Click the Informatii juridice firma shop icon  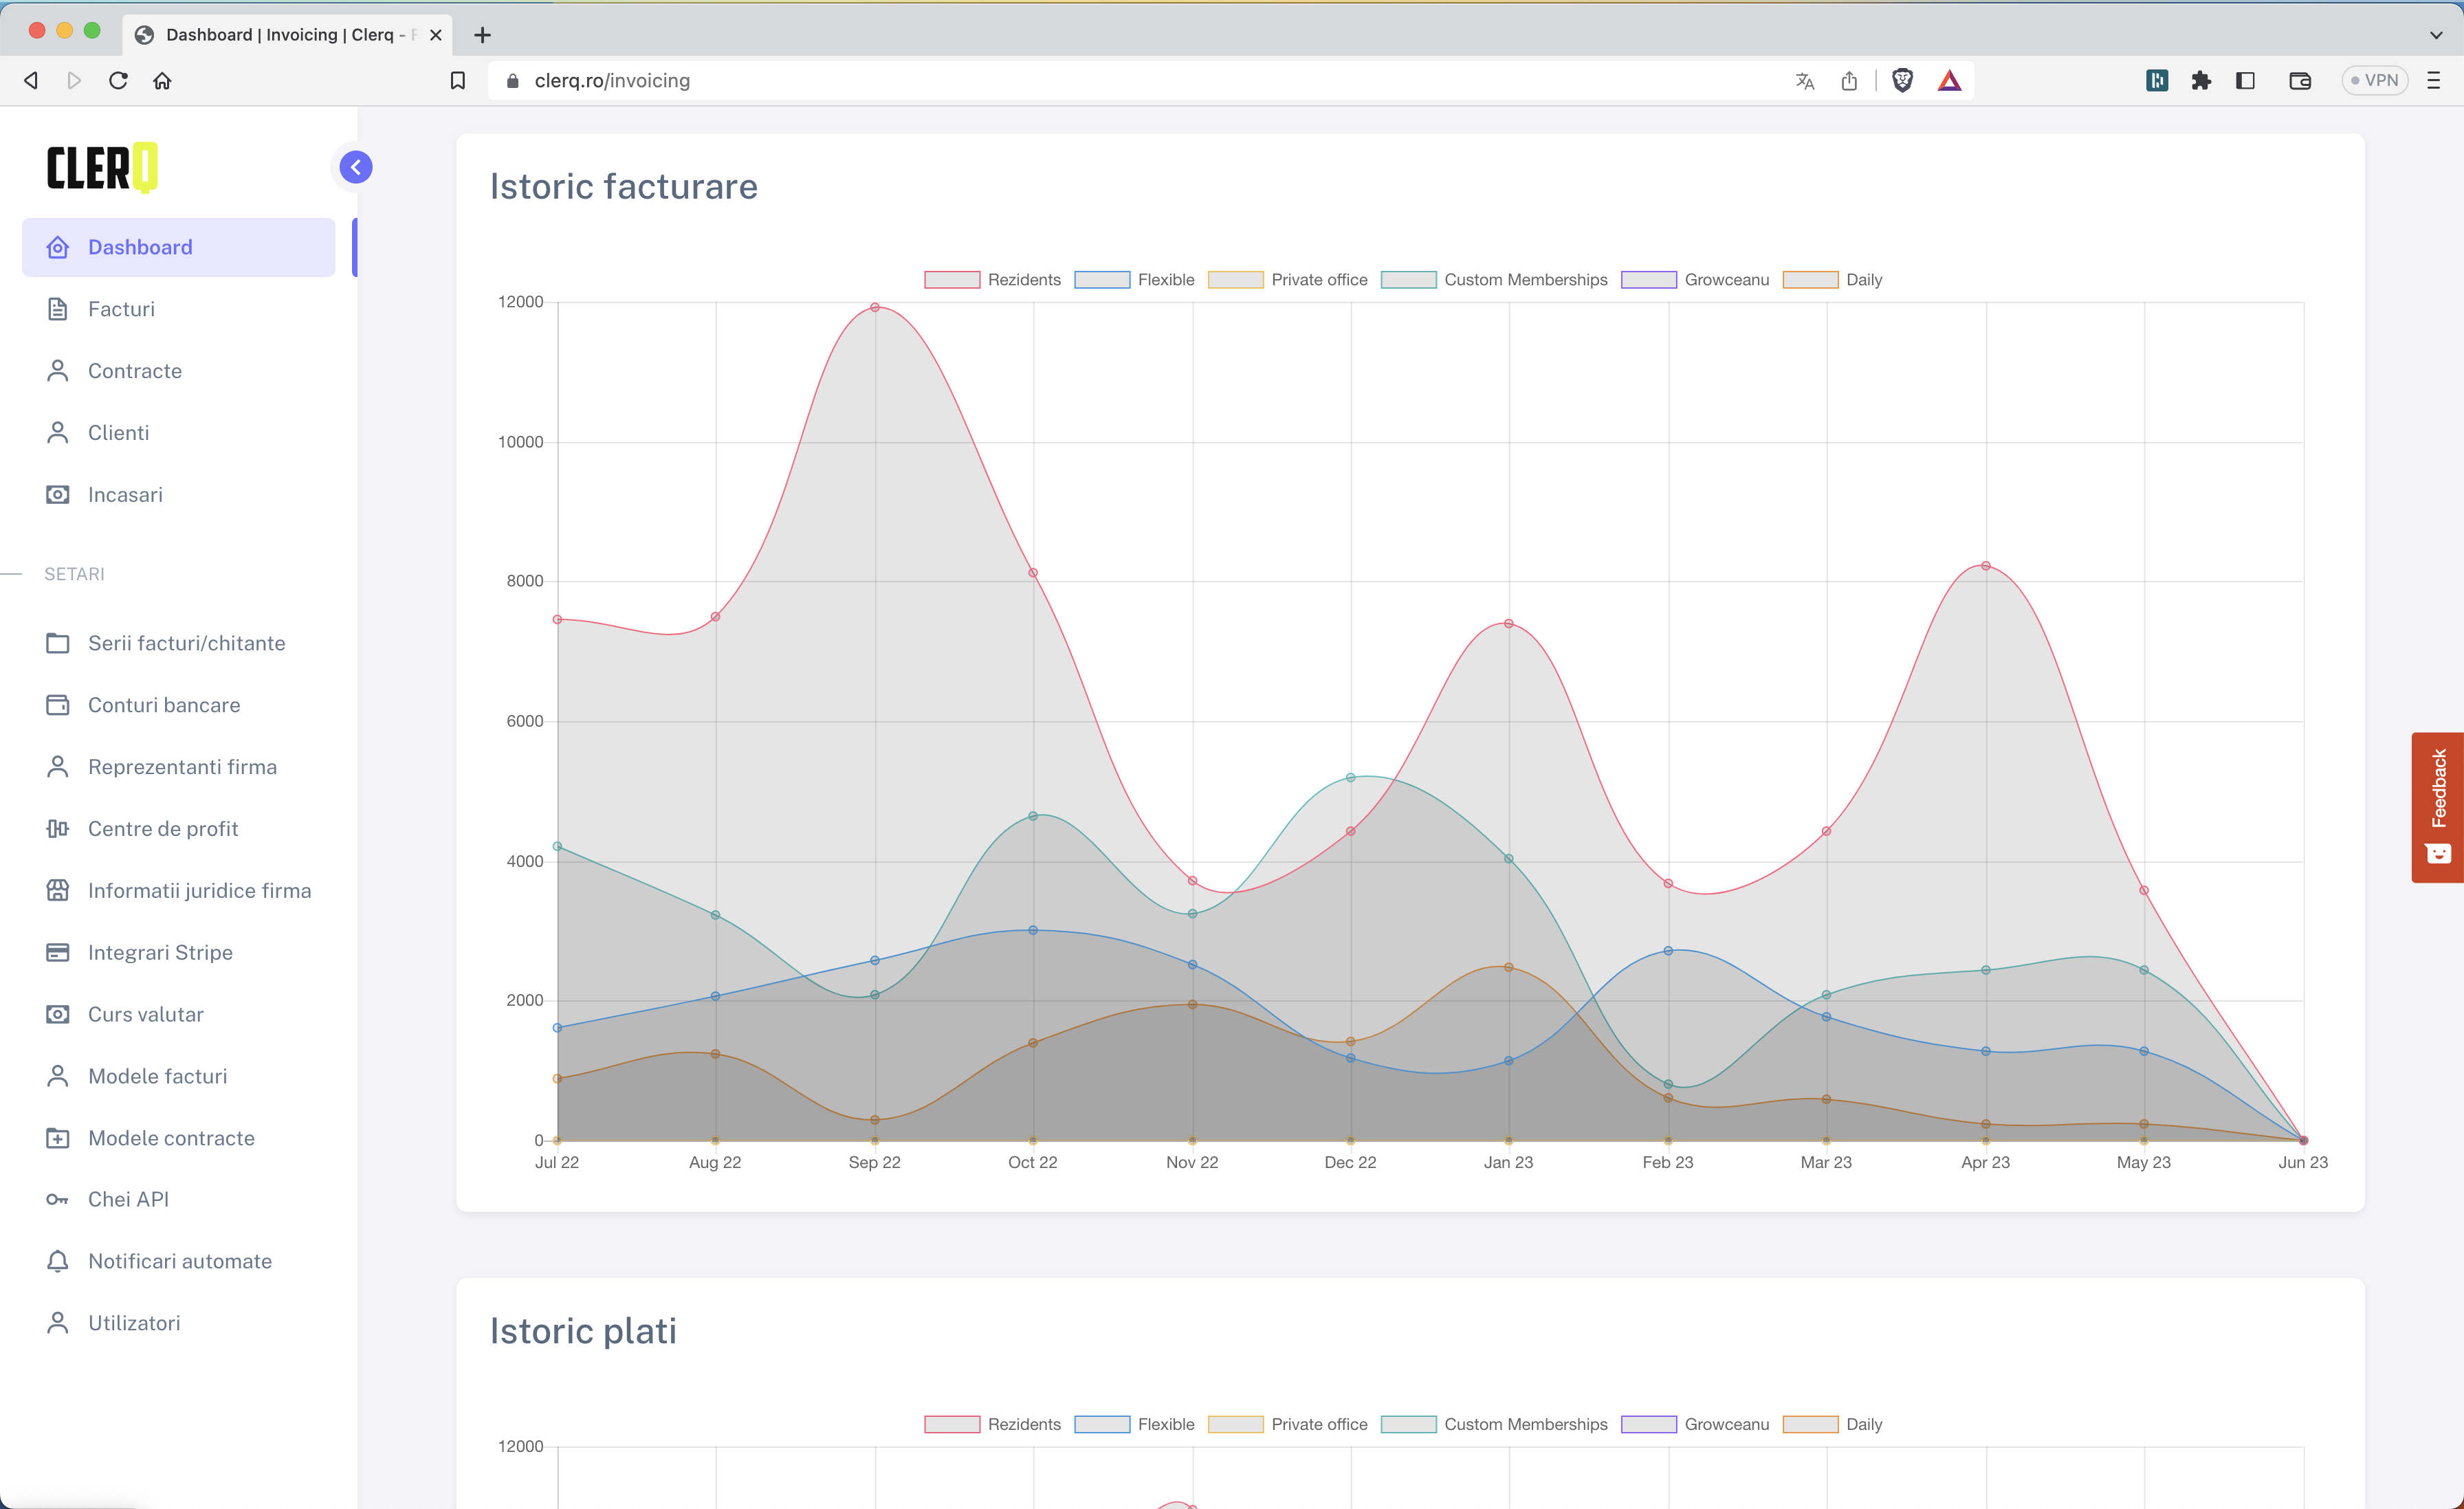pos(58,891)
